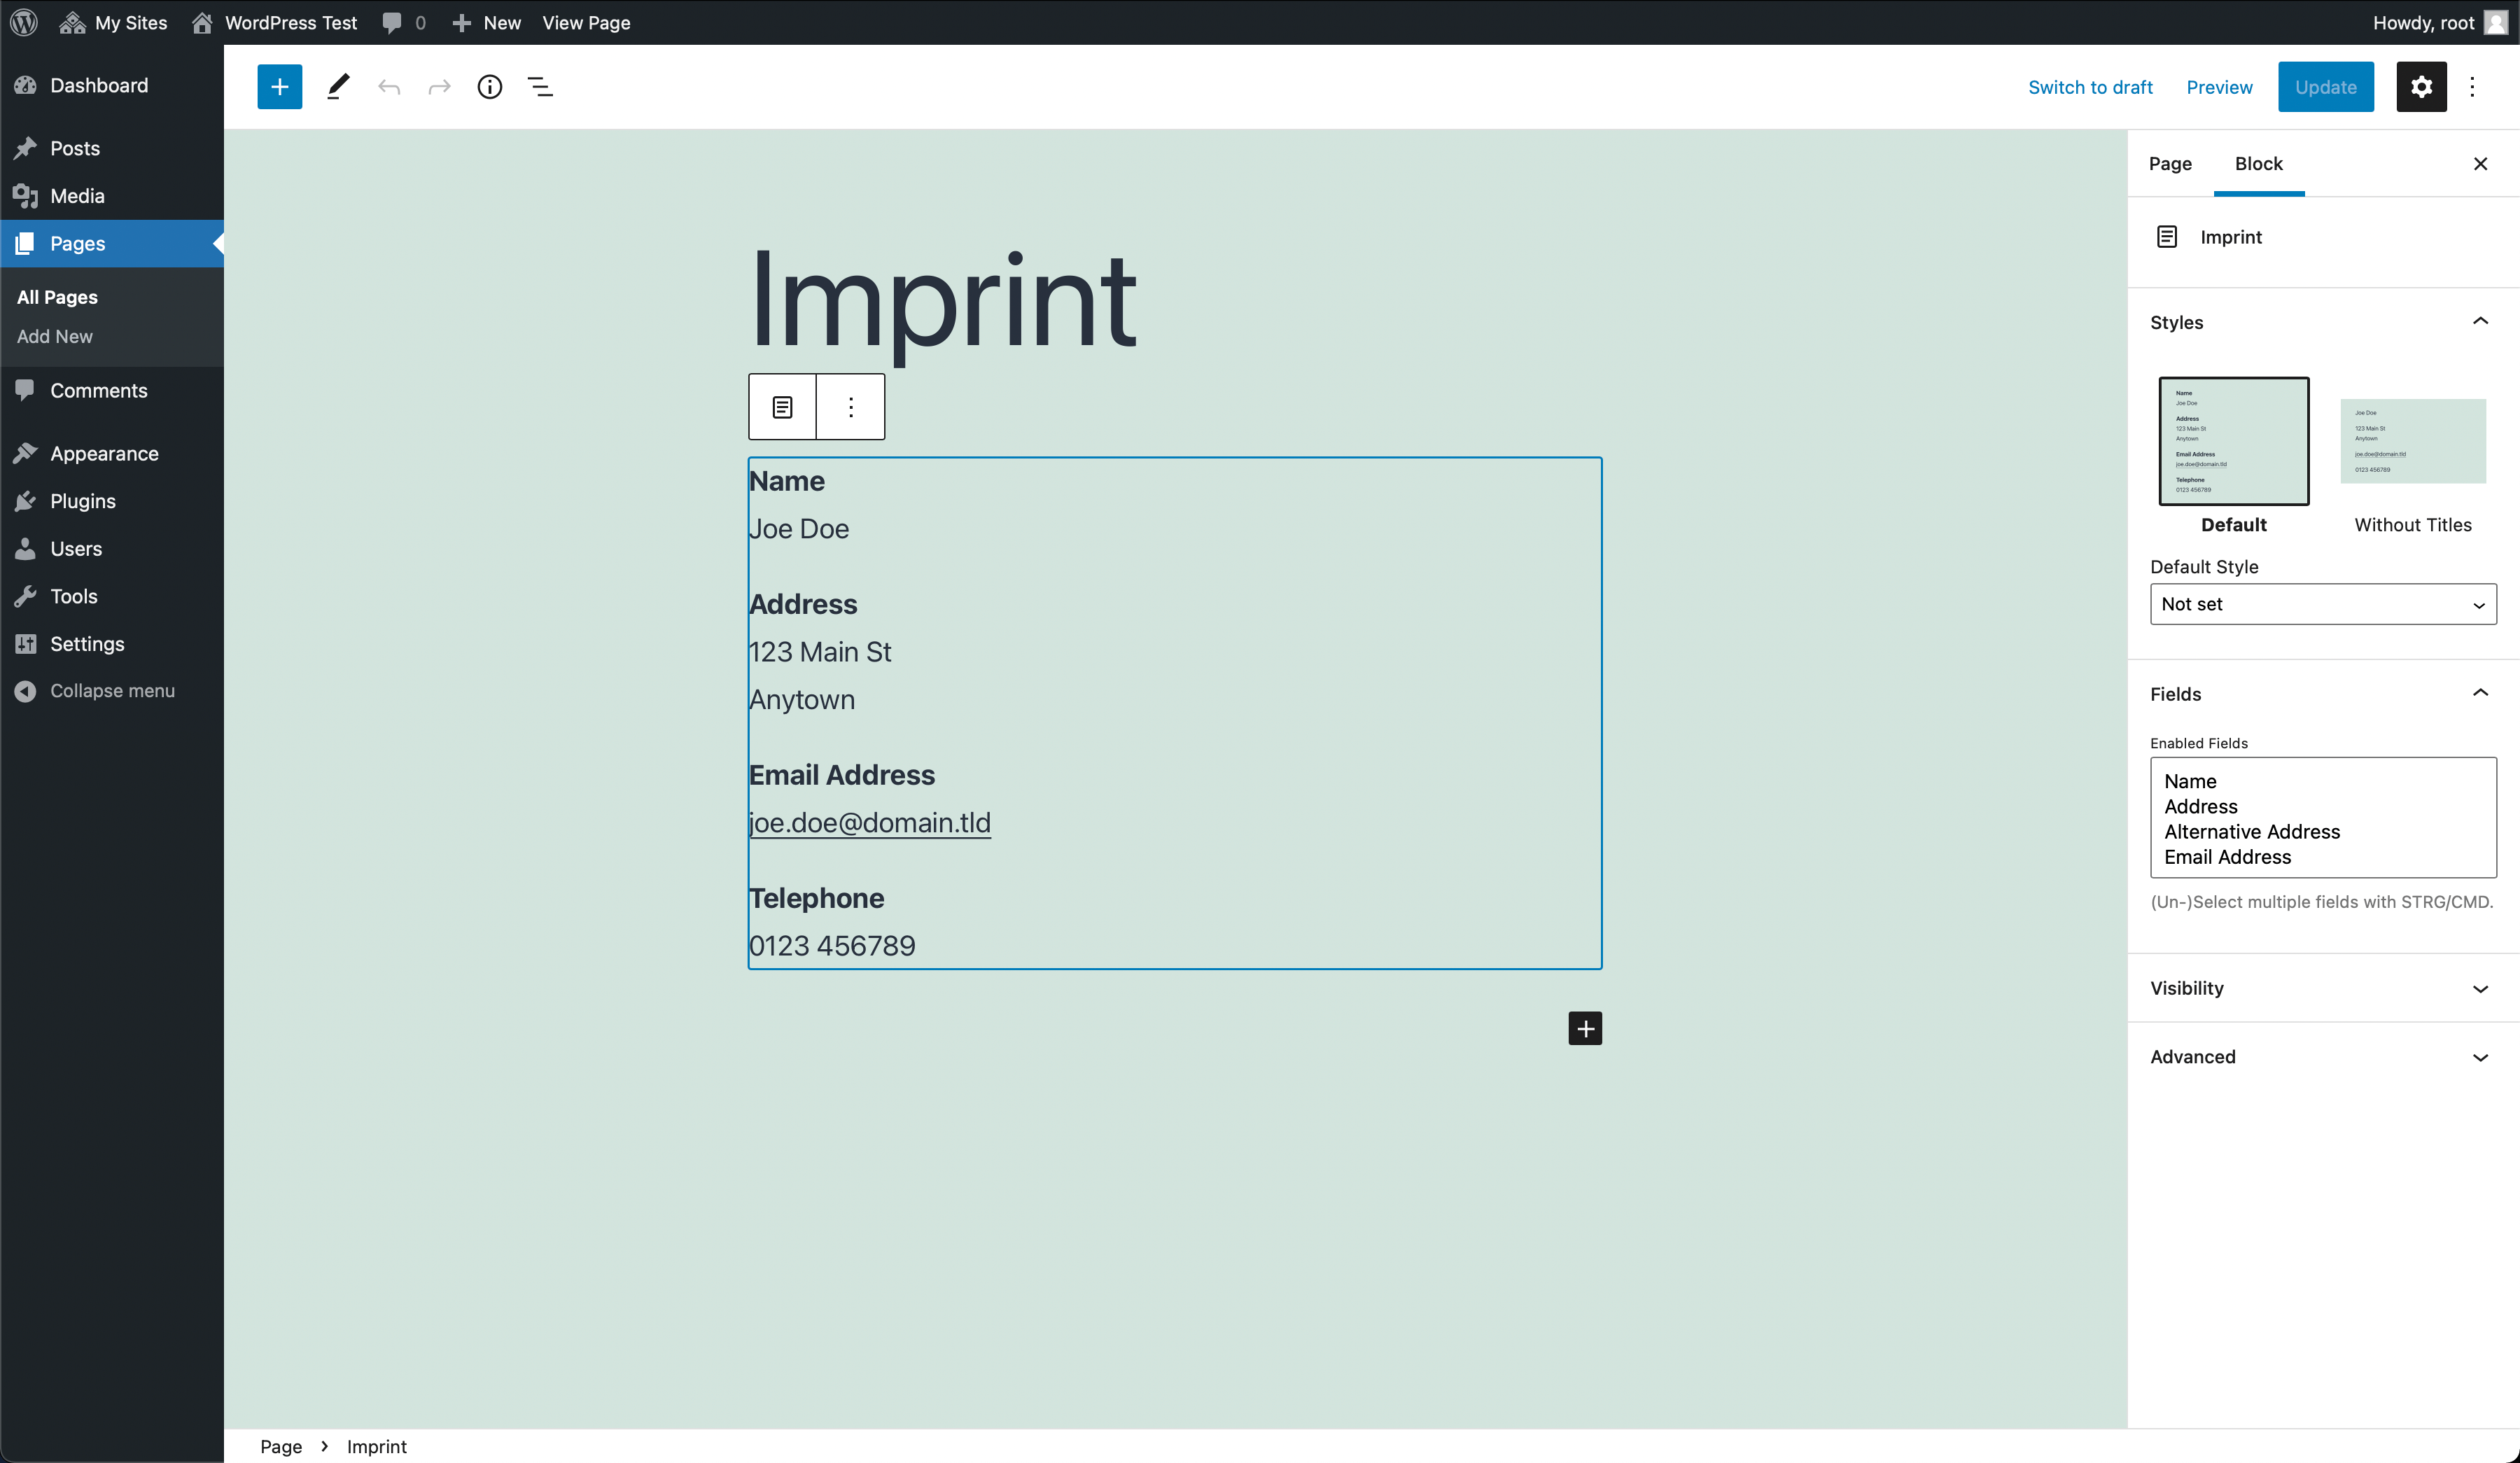The height and width of the screenshot is (1463, 2520).
Task: Expand the Visibility panel
Action: point(2323,988)
